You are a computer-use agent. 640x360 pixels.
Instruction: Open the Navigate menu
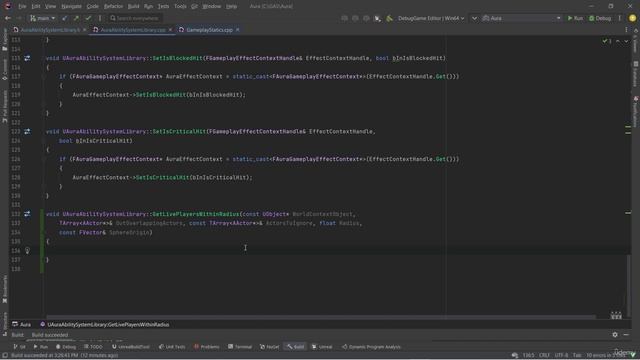point(71,6)
